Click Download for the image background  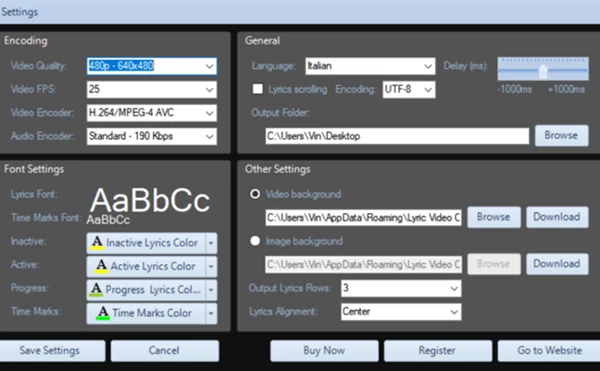[x=557, y=264]
